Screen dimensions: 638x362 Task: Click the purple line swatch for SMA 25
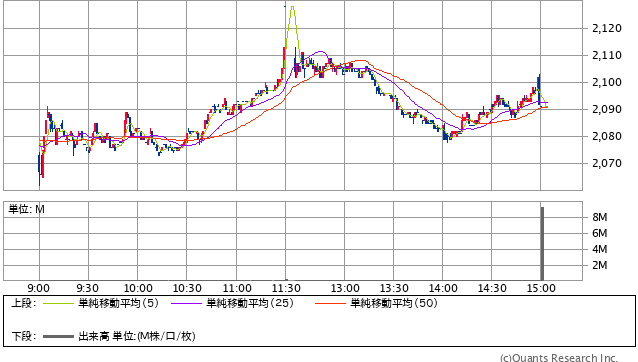(x=186, y=303)
